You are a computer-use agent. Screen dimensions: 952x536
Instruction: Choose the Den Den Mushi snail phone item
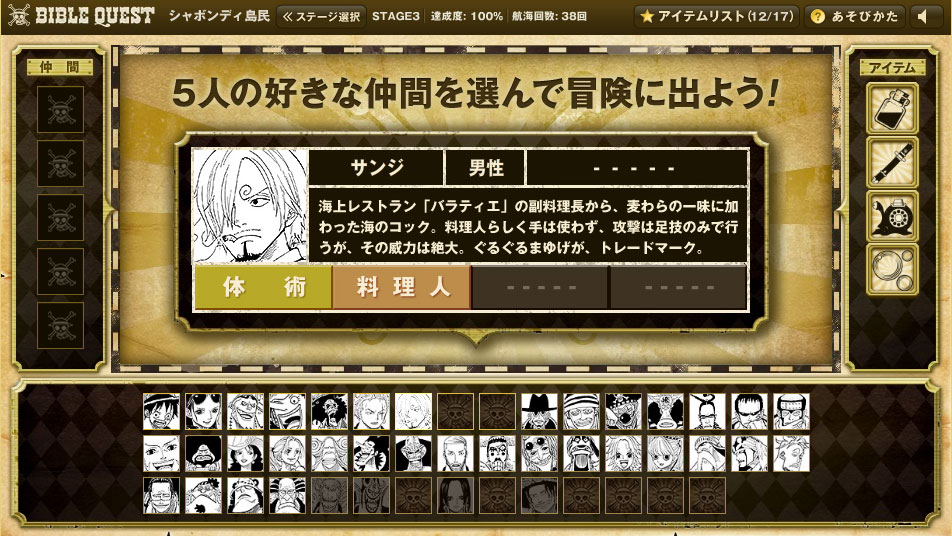click(x=892, y=216)
